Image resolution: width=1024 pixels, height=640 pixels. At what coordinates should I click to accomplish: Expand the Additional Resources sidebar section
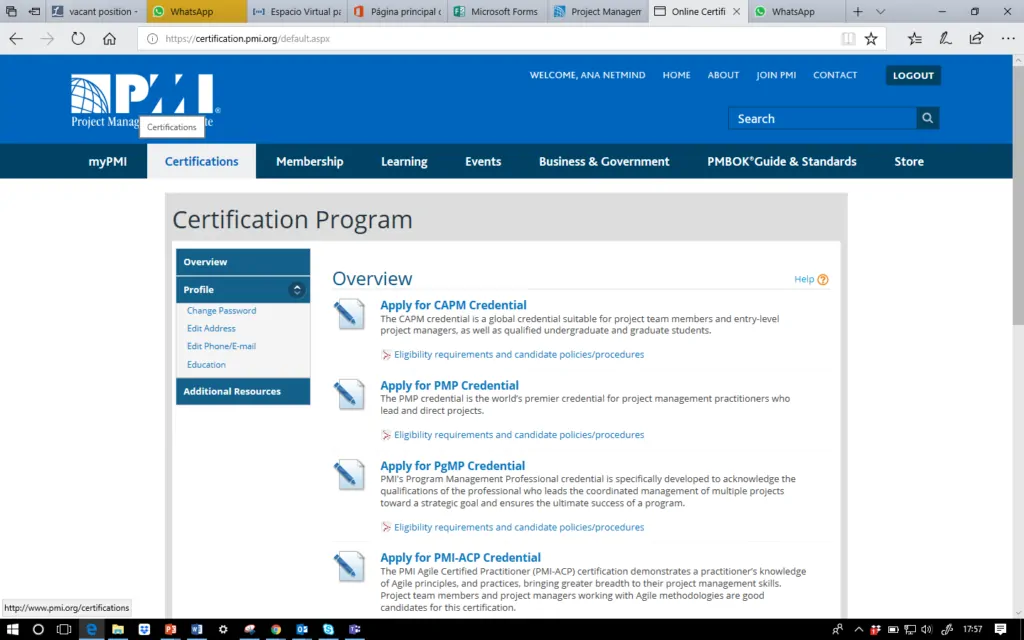[x=242, y=391]
